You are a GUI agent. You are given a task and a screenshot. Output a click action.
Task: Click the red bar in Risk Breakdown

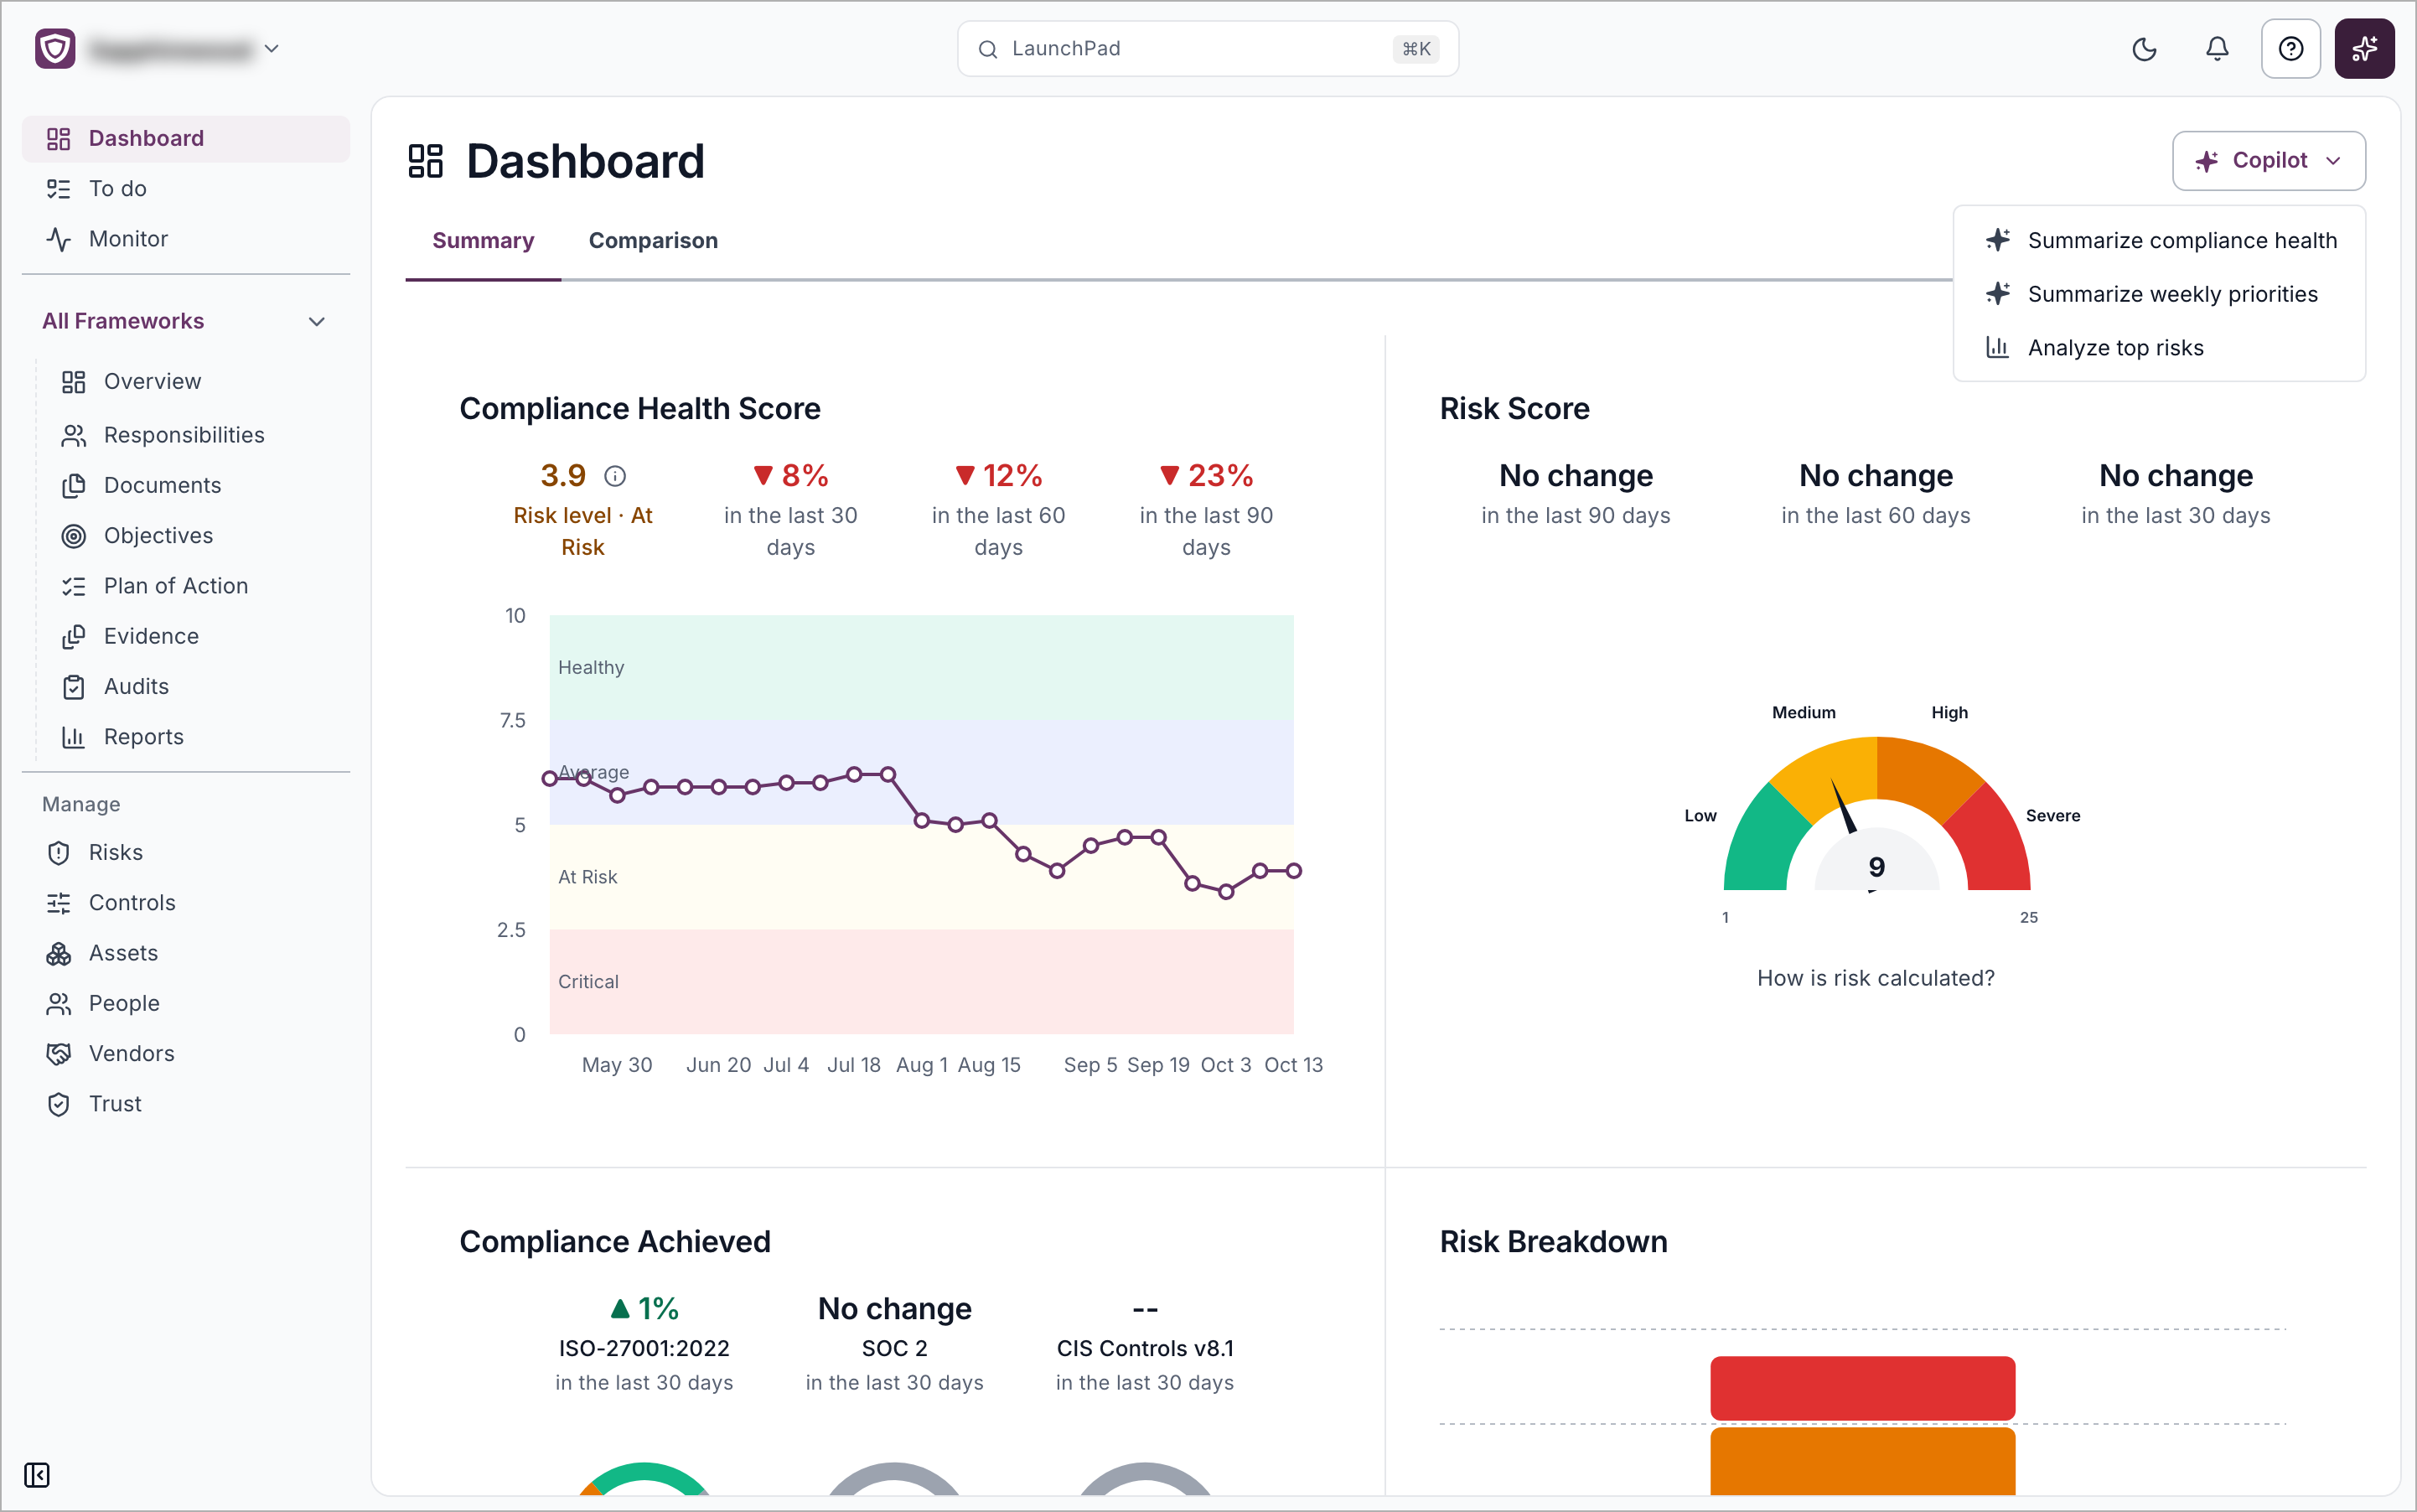pos(1862,1388)
